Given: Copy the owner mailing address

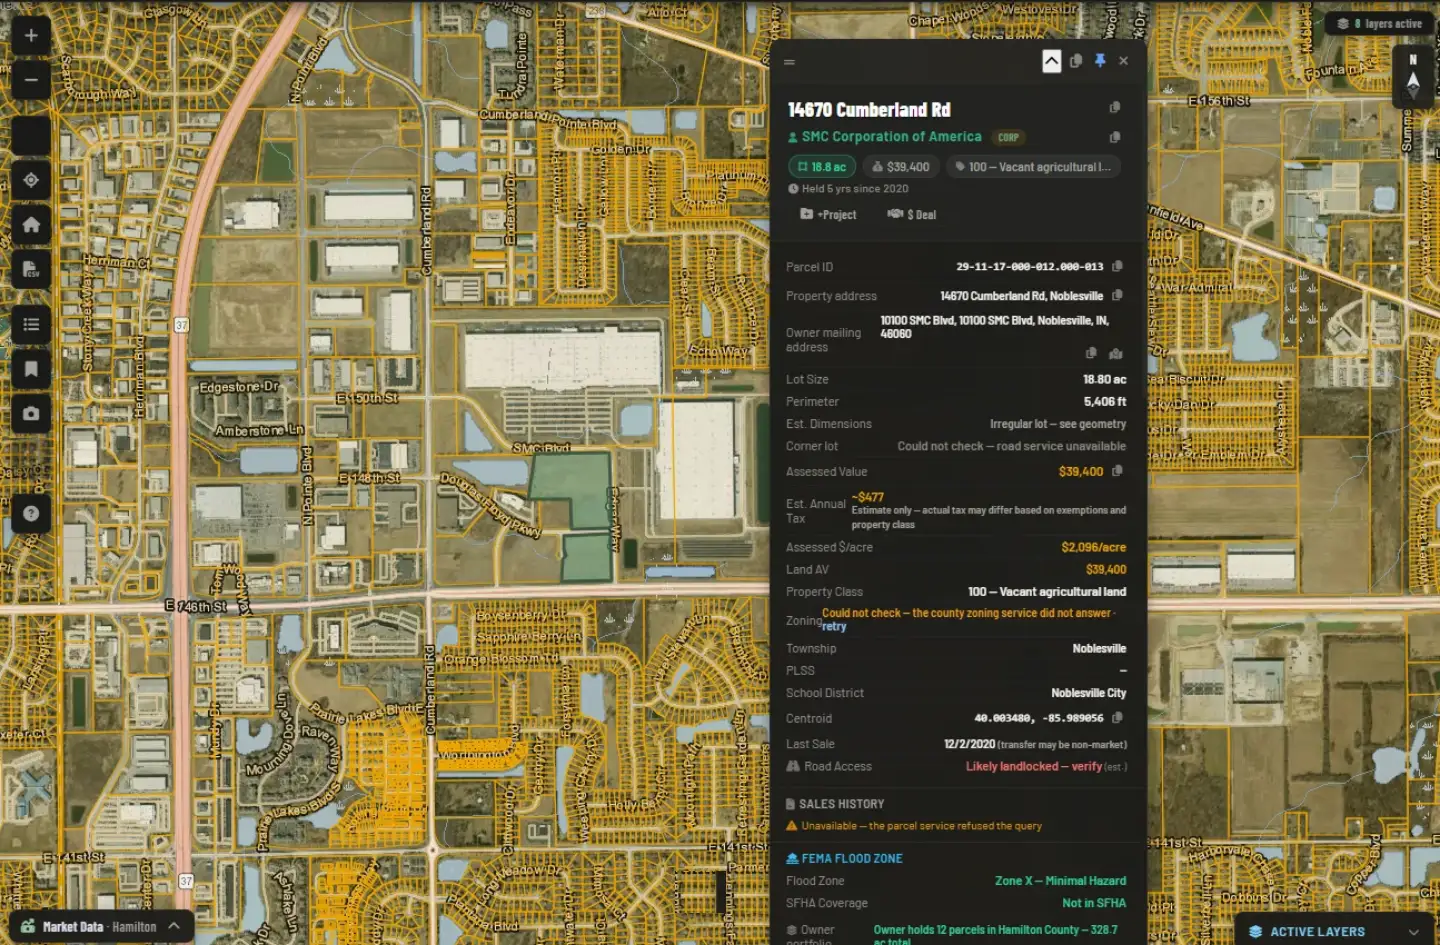Looking at the screenshot, I should point(1091,353).
